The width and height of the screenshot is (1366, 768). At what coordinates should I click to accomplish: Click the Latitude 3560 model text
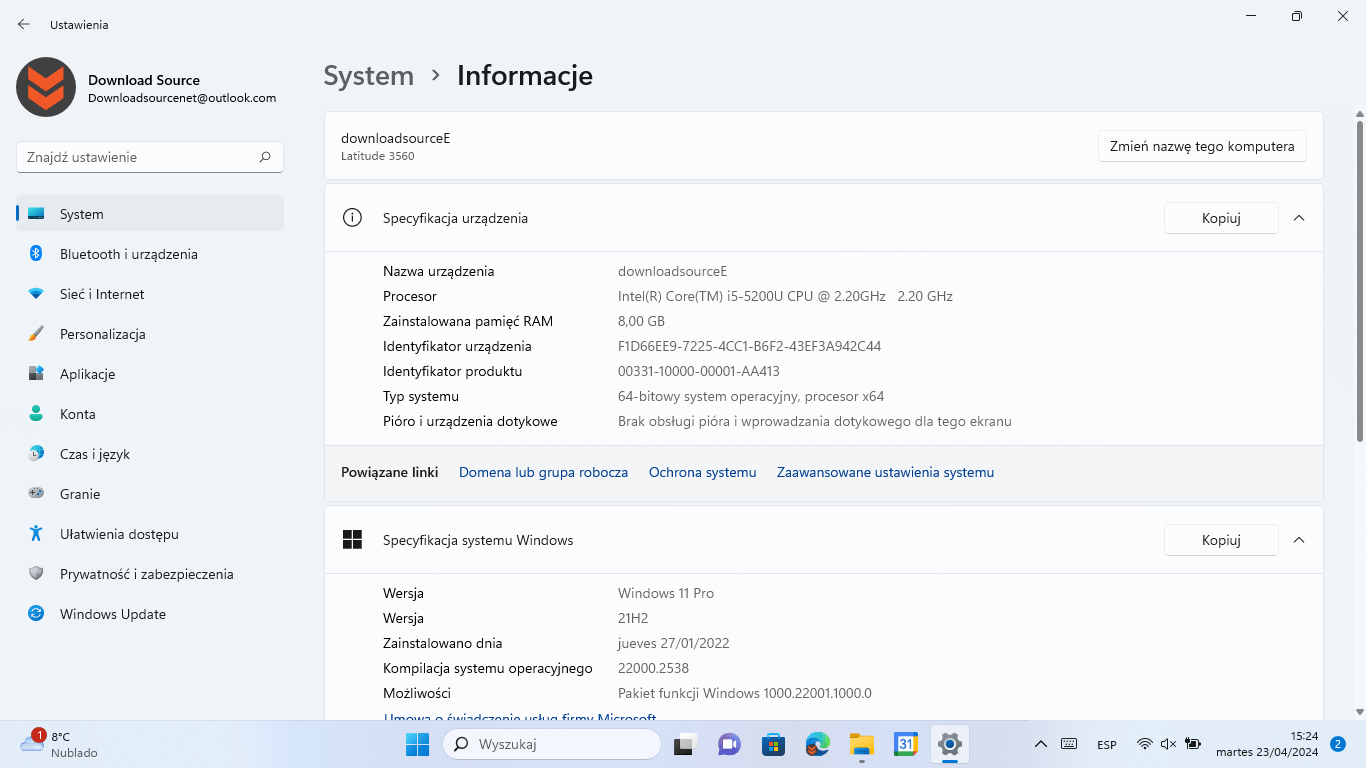[x=377, y=156]
